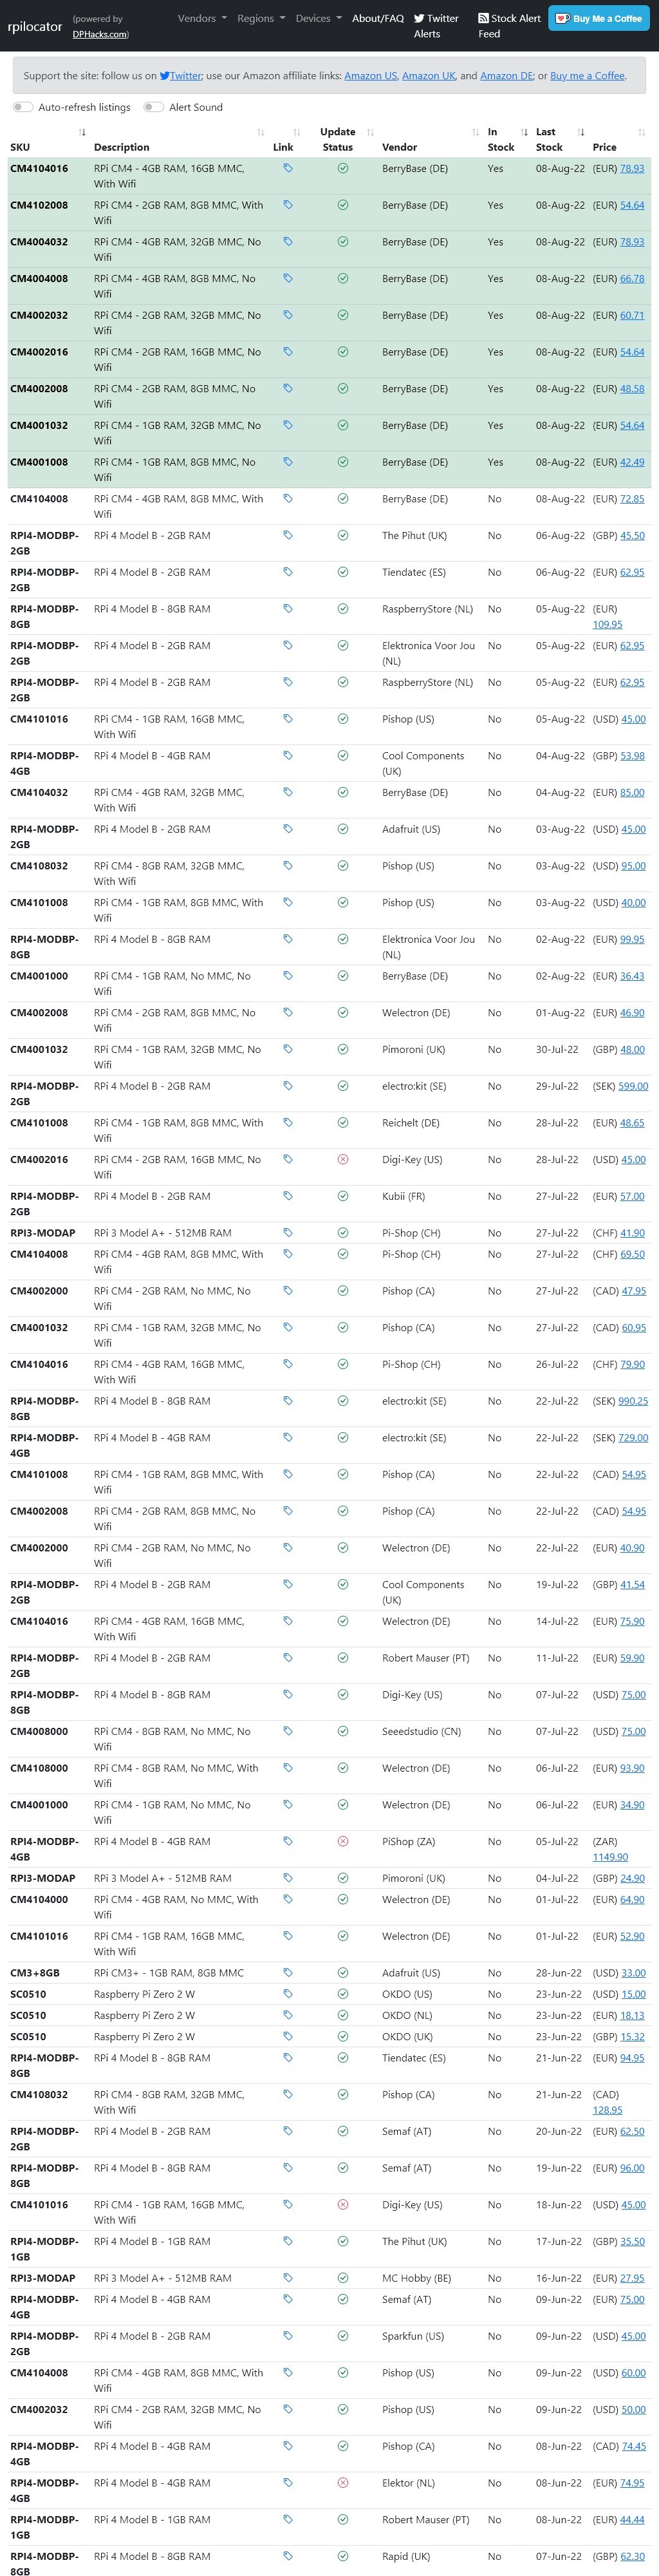
Task: Sort the table by the SKU column arrows
Action: click(x=82, y=132)
